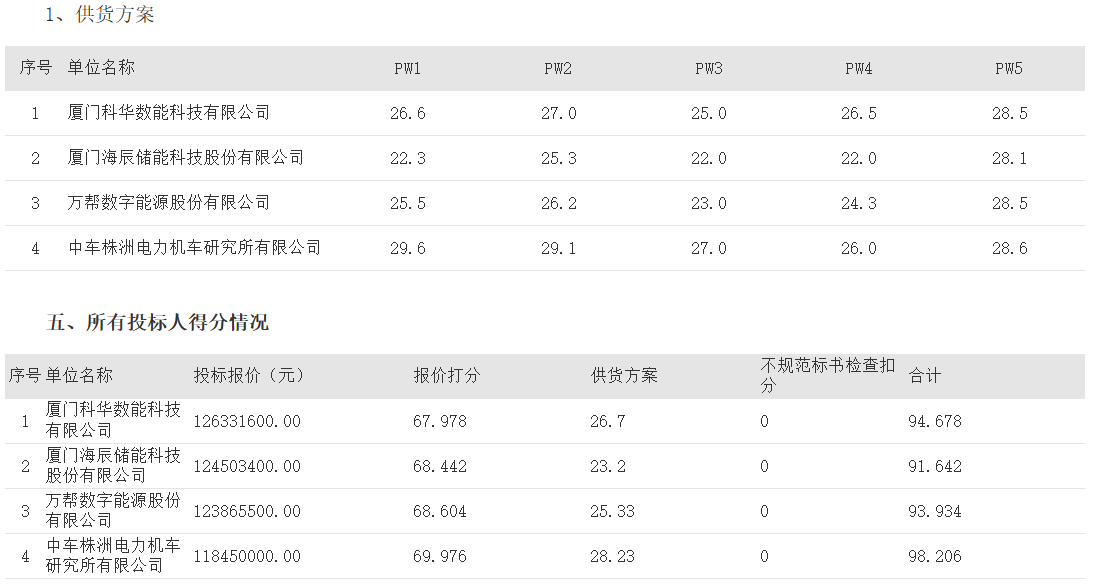Select 万帮数字能源股份有限公司 row PW2 value 26.2

[x=558, y=203]
